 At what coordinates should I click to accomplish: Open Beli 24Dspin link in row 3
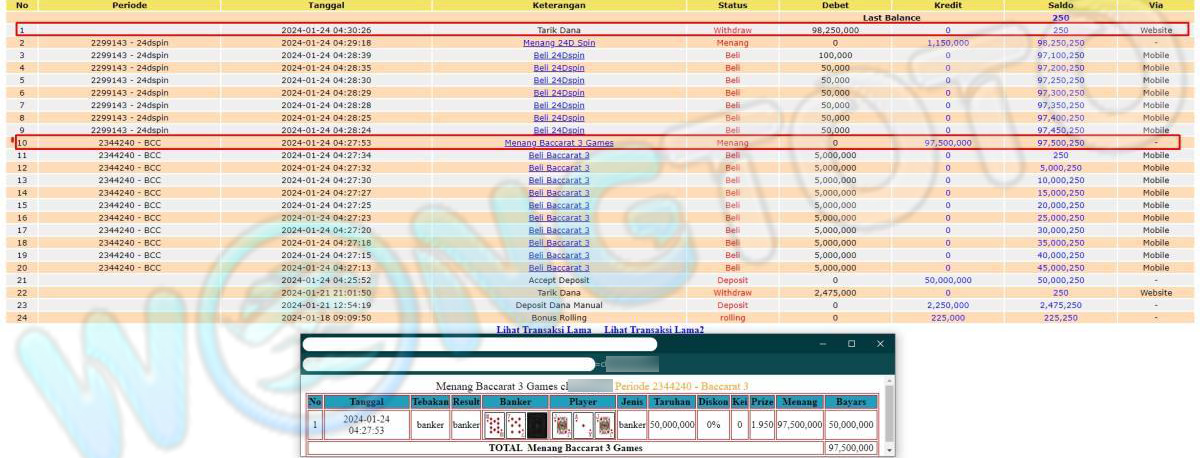tap(559, 56)
